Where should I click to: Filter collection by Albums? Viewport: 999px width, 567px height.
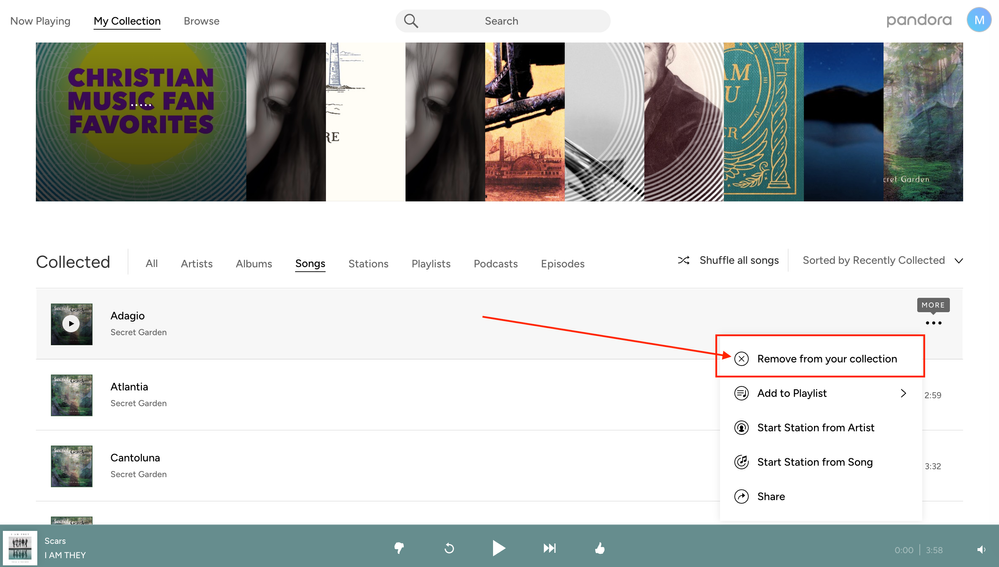click(x=254, y=264)
